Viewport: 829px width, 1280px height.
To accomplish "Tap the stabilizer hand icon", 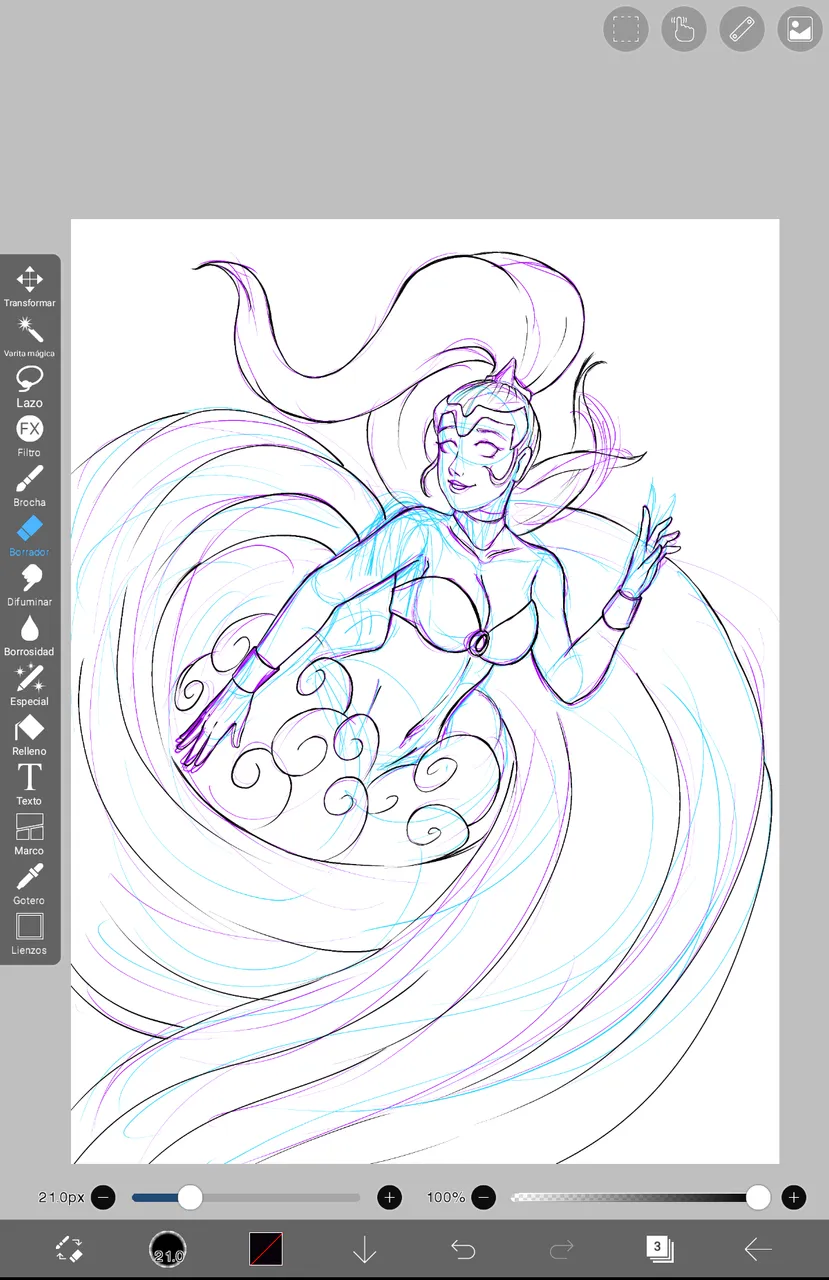I will pyautogui.click(x=684, y=29).
